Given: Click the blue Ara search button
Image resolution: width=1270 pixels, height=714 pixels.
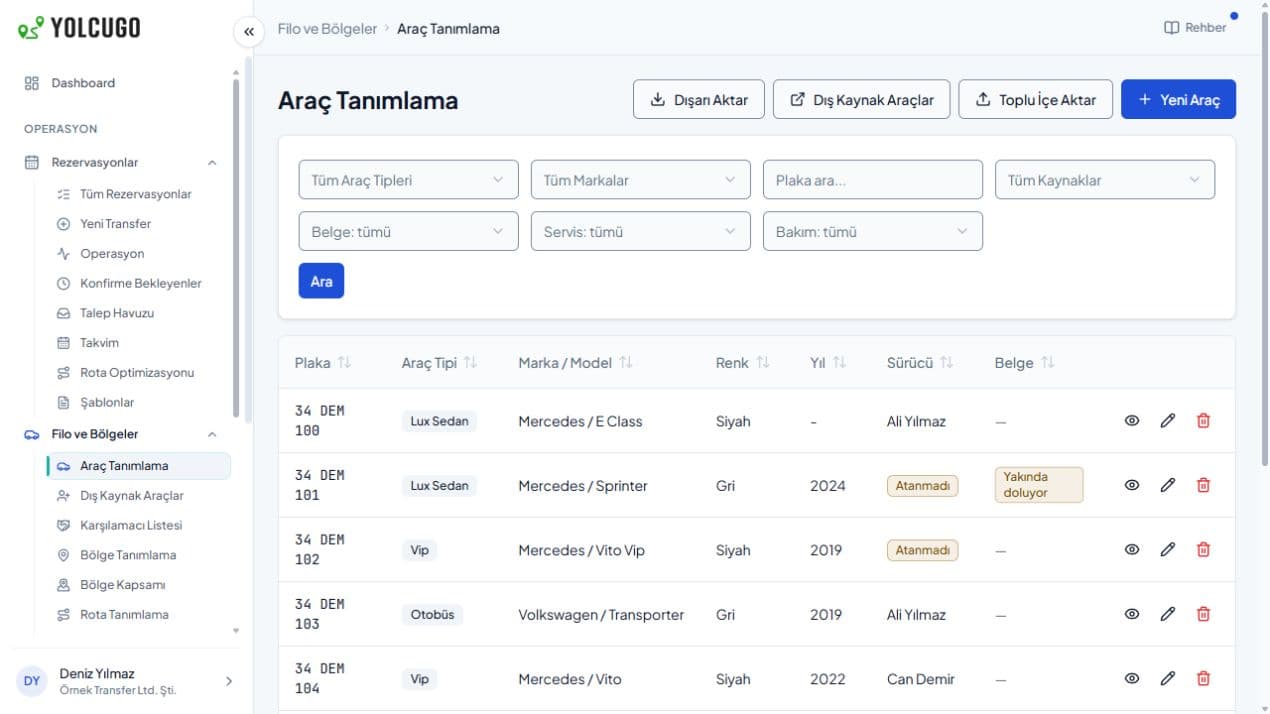Looking at the screenshot, I should [321, 281].
